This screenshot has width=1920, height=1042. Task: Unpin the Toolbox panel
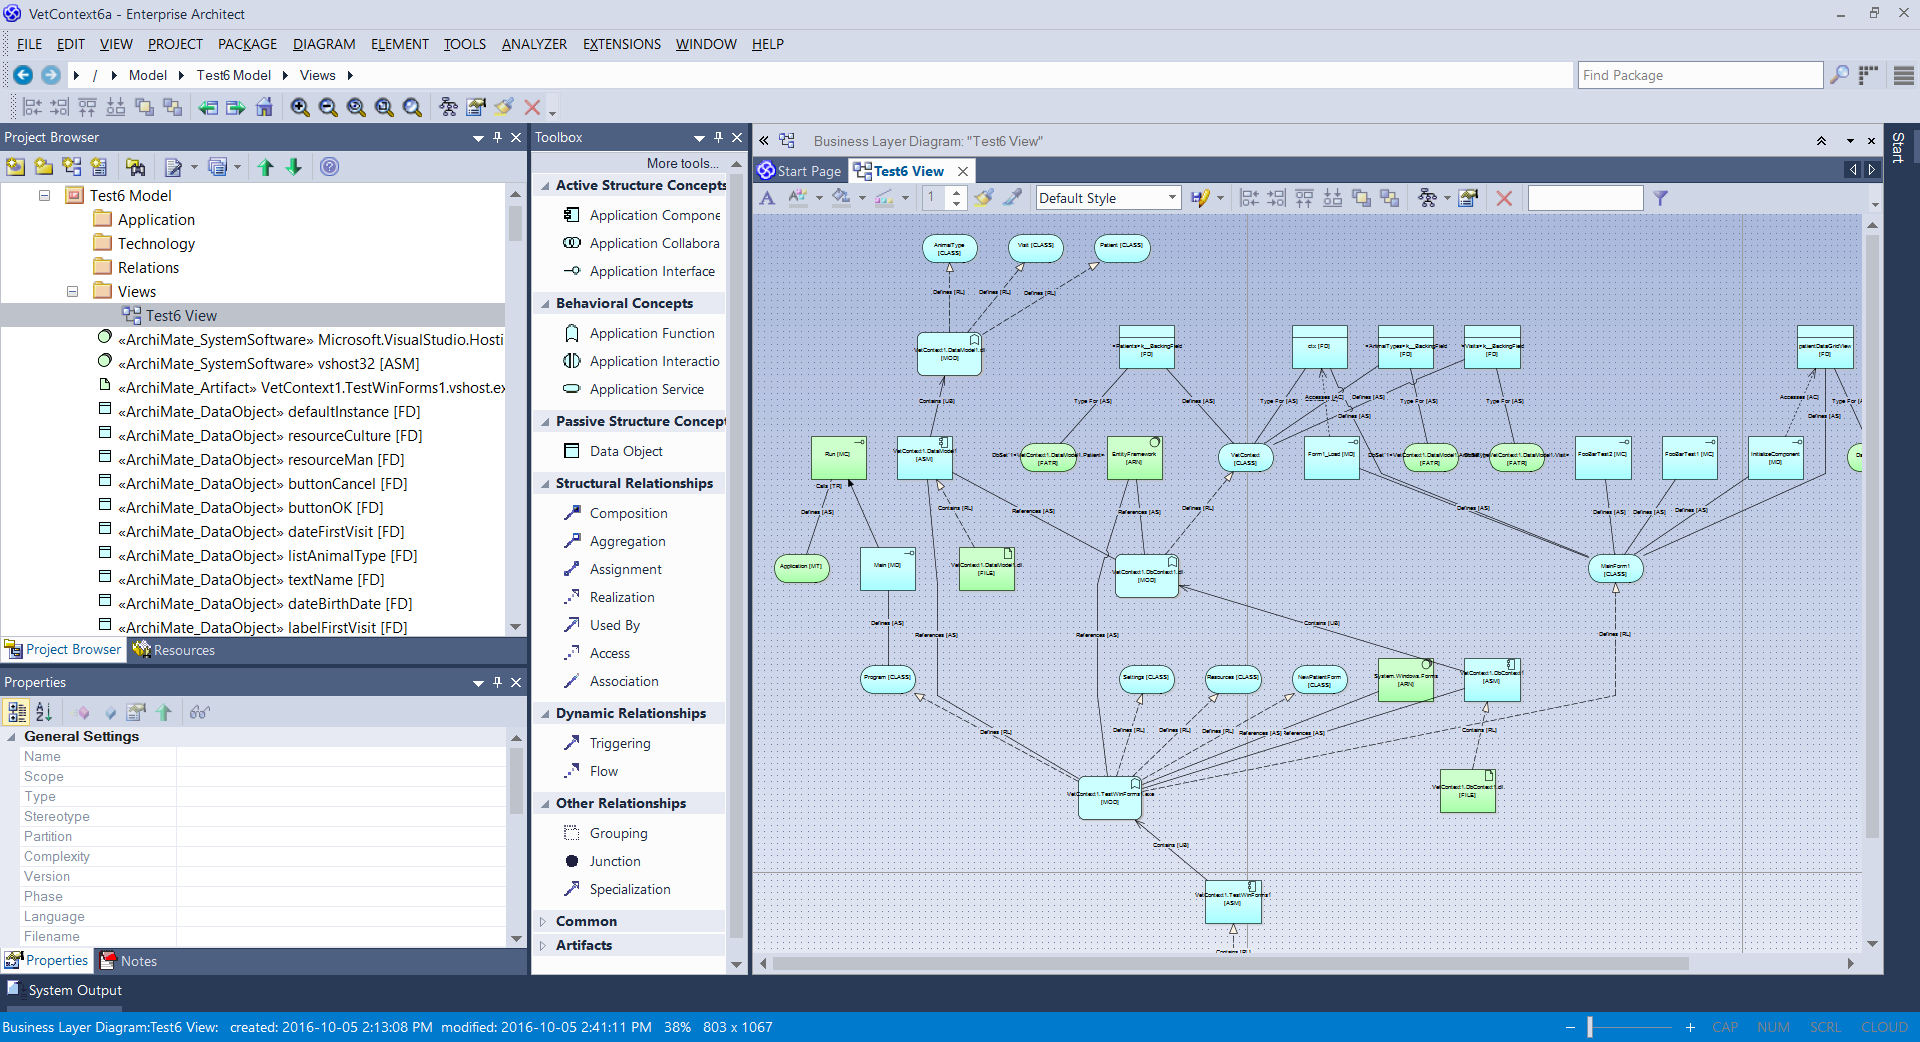(x=717, y=137)
